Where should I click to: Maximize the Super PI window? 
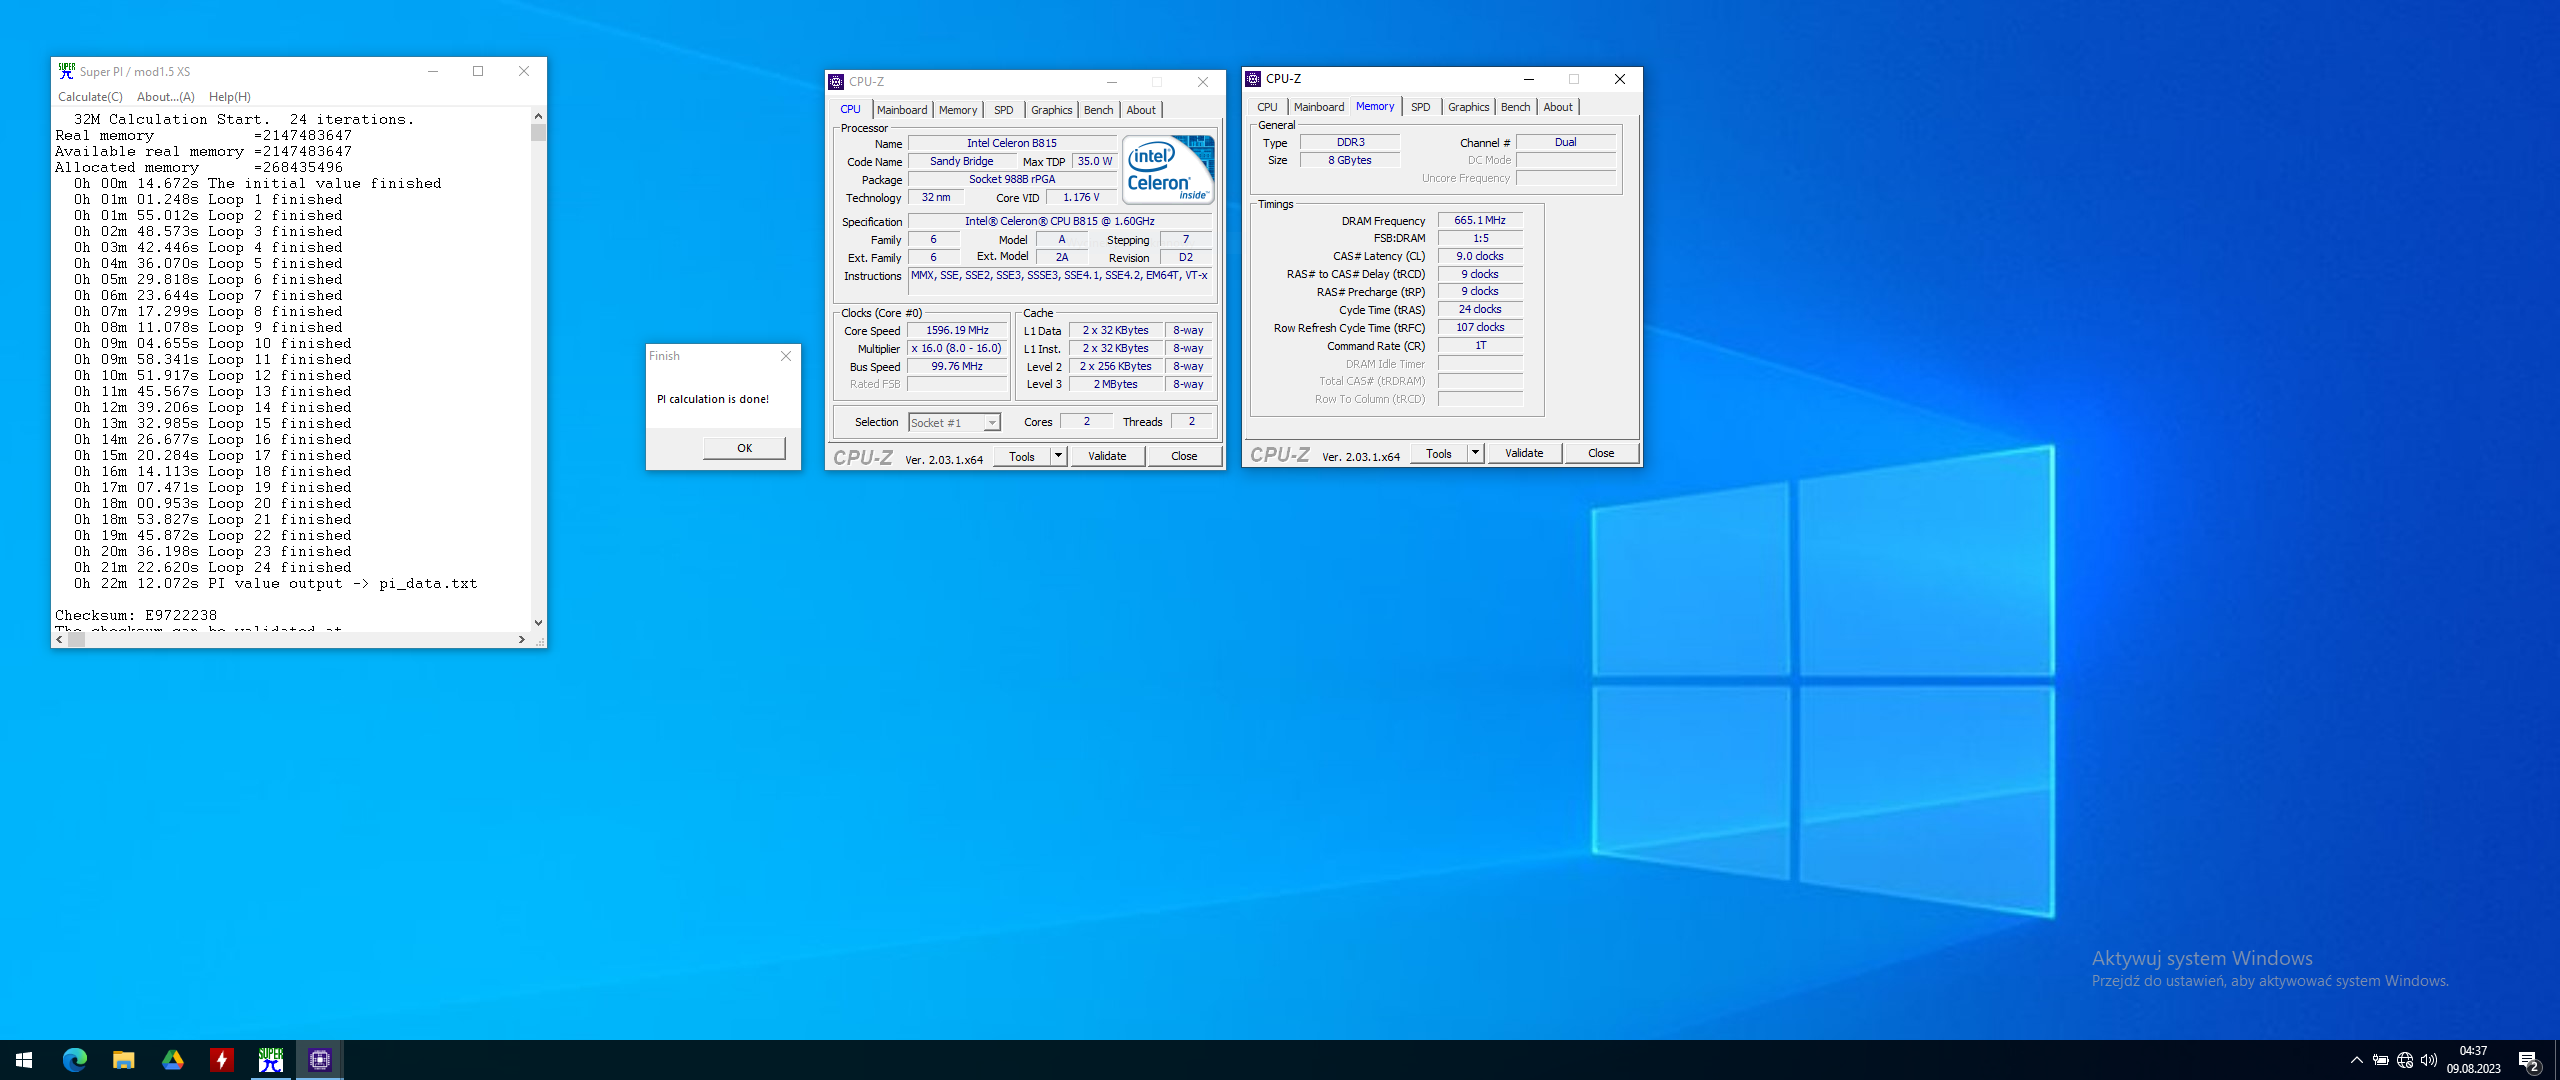pyautogui.click(x=478, y=71)
